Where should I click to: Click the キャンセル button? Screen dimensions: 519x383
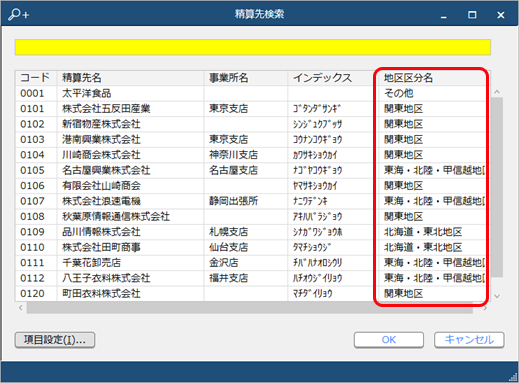(469, 340)
